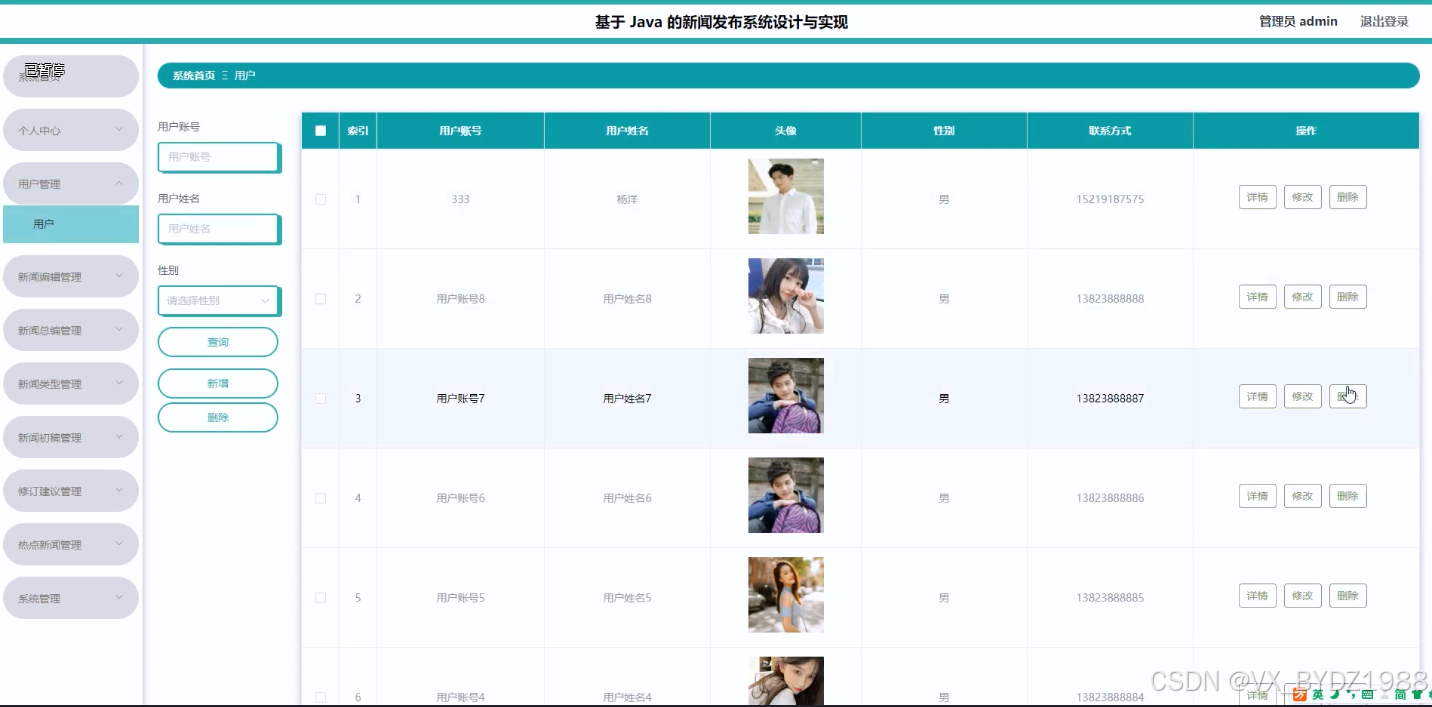Click 修改 for 用户姓名5
Screen dimensions: 1432x707
pyautogui.click(x=1302, y=596)
